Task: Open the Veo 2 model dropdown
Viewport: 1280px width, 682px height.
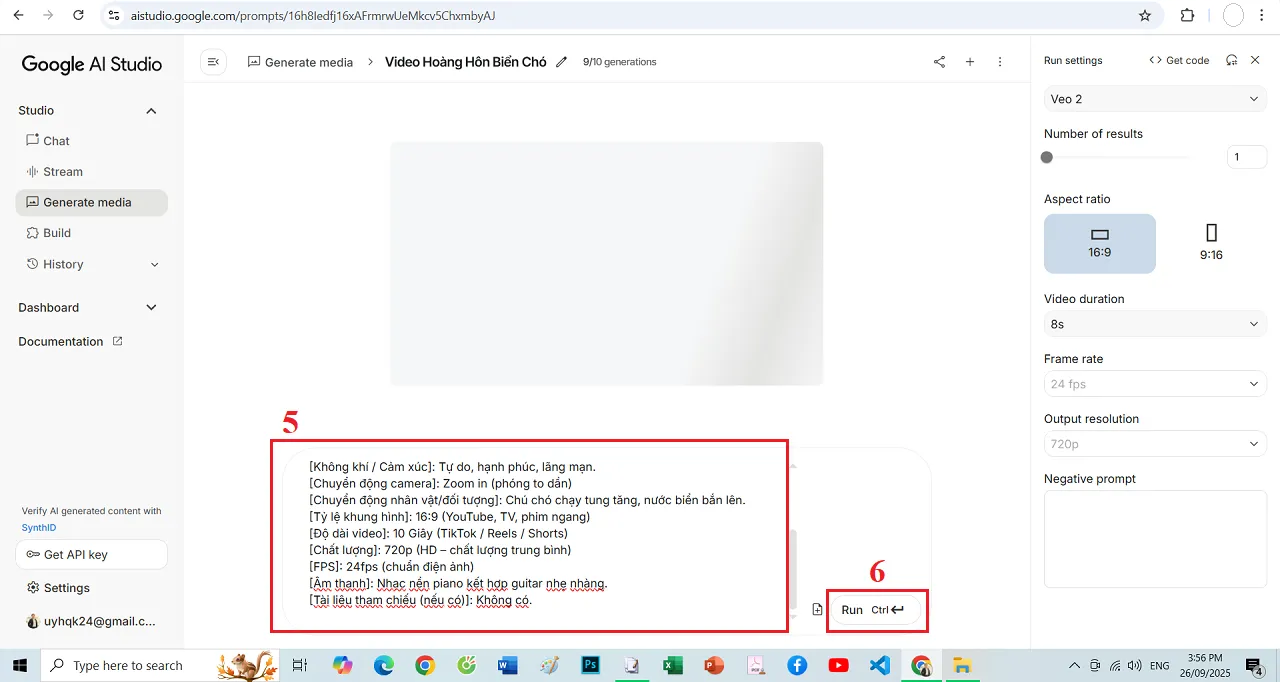Action: (1154, 98)
